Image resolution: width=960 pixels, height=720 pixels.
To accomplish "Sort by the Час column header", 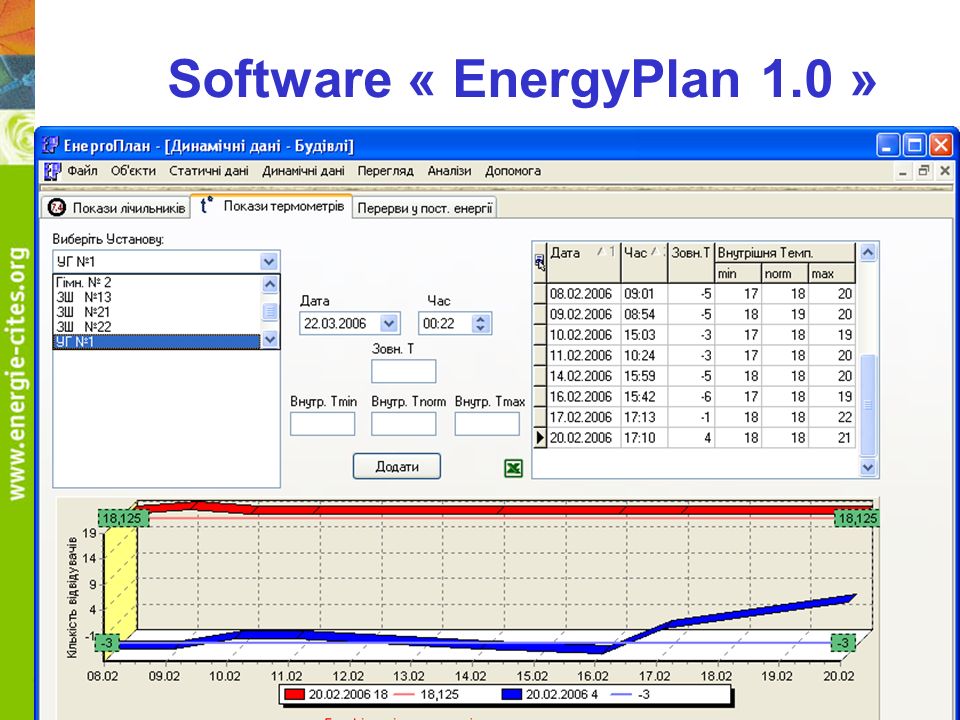I will (x=644, y=262).
